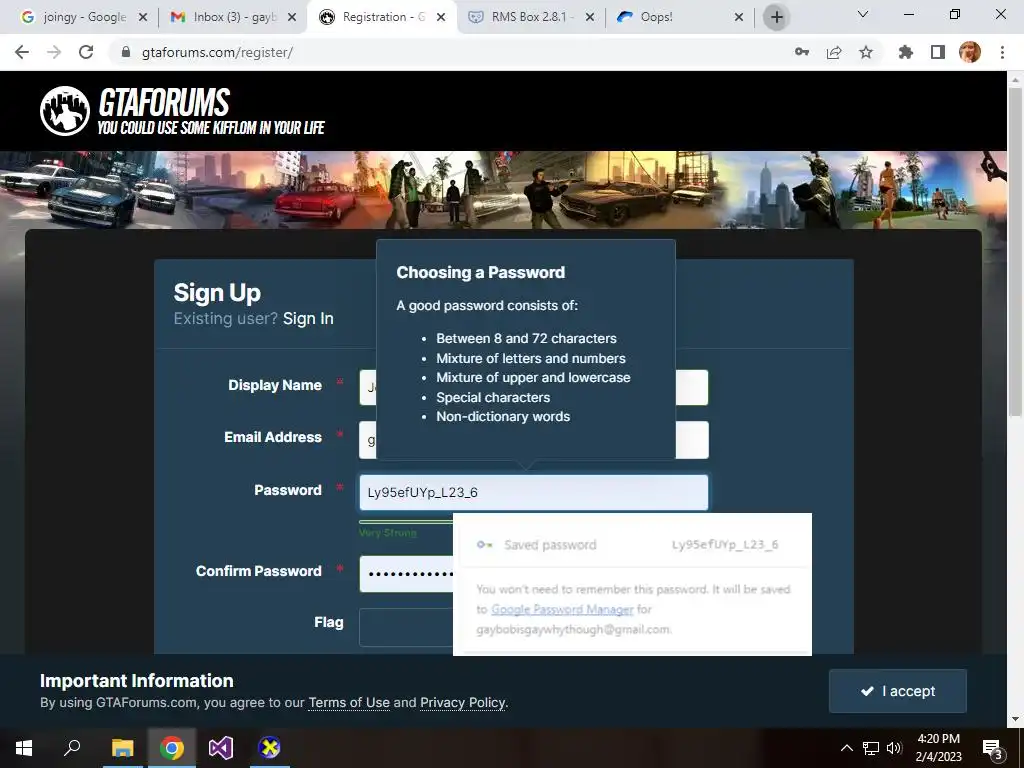Click the Email Address field

point(534,440)
